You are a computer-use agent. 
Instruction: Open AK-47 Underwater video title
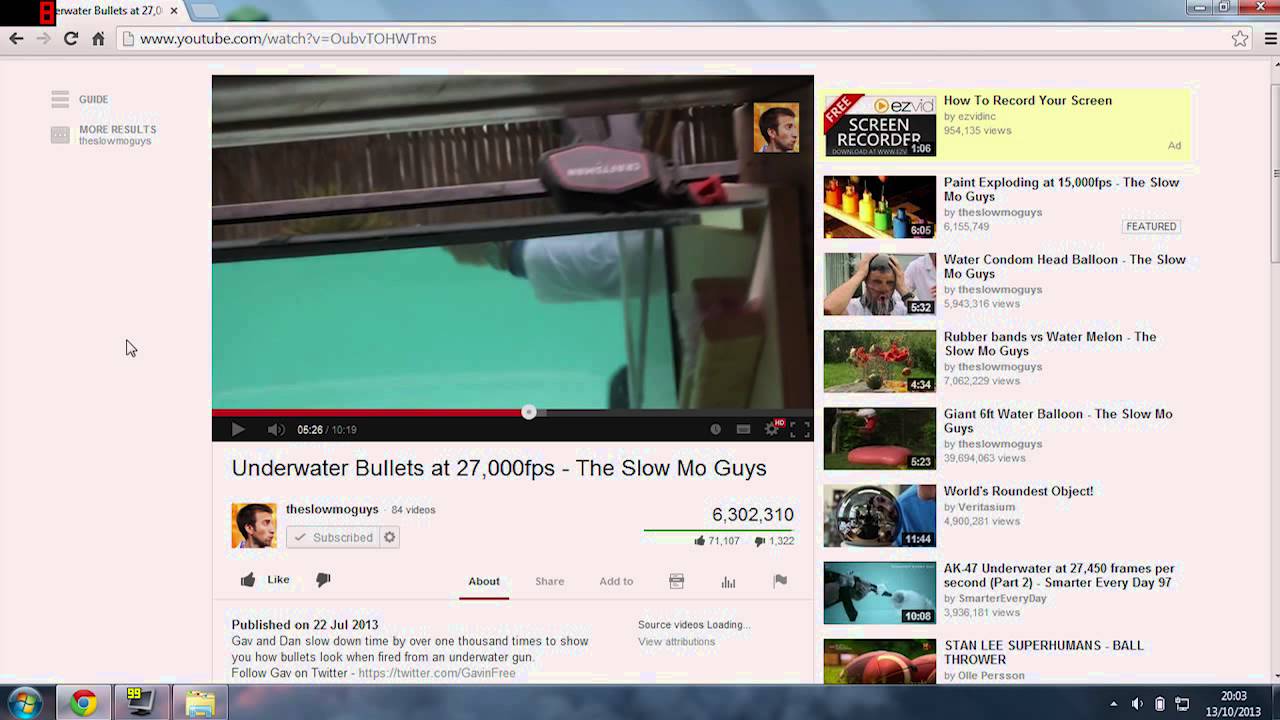[1059, 575]
